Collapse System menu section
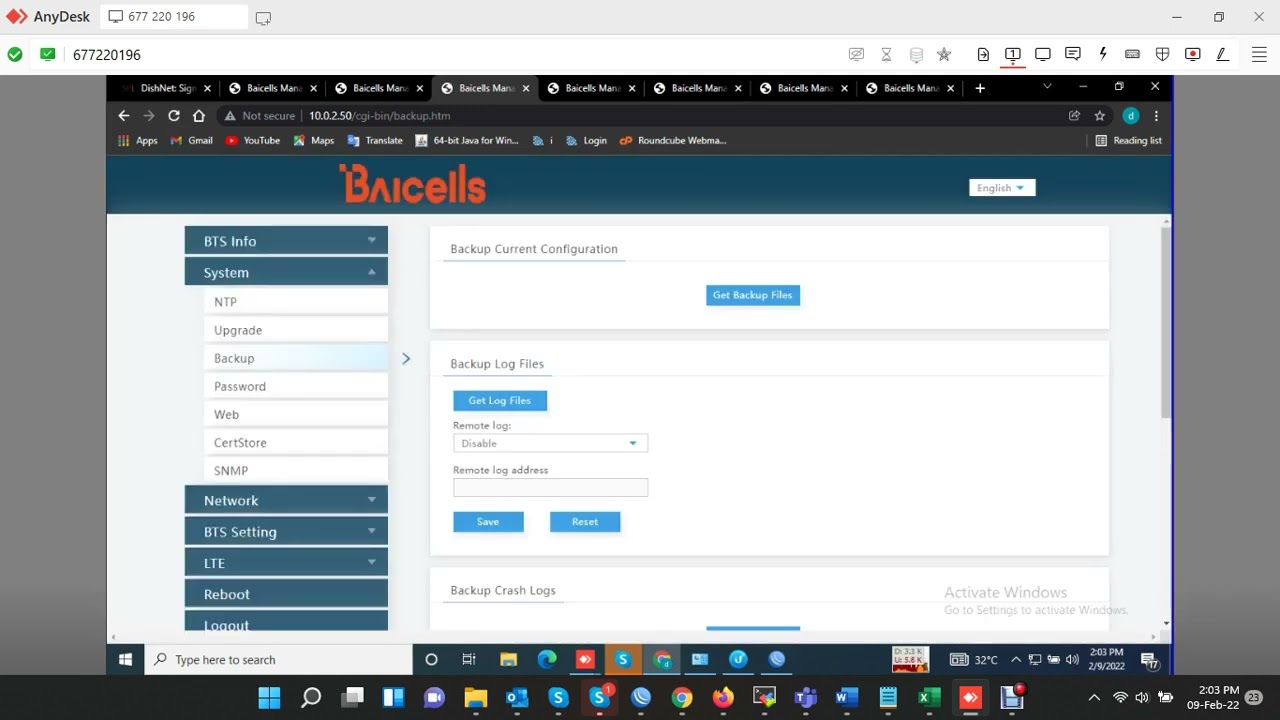Viewport: 1280px width, 720px height. [x=286, y=272]
